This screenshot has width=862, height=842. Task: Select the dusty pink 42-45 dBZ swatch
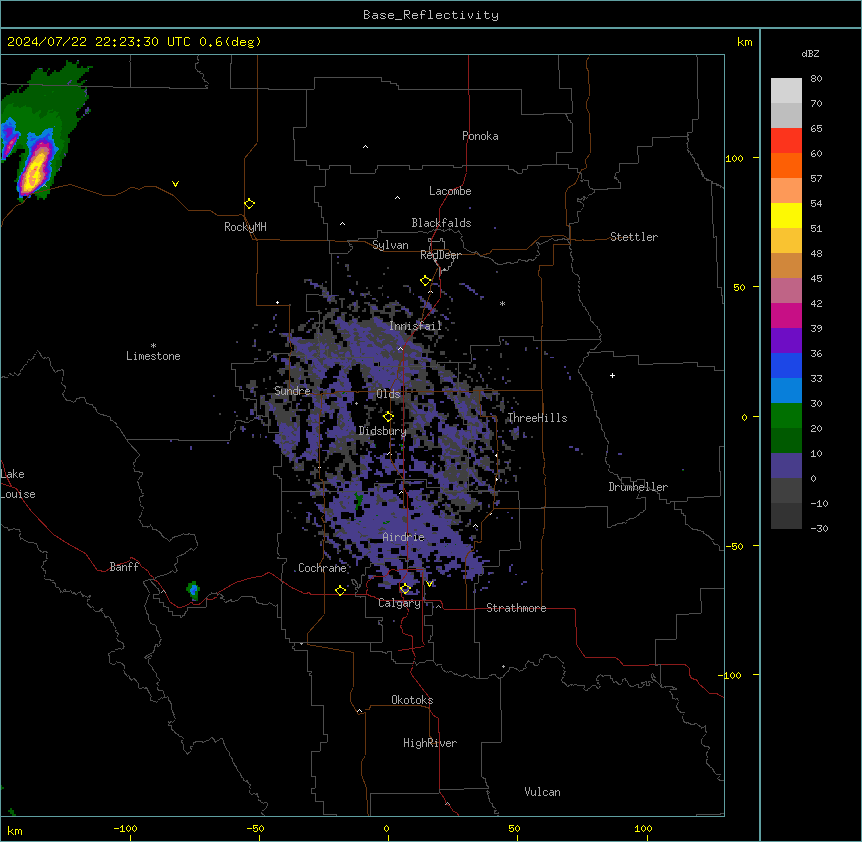click(x=786, y=291)
